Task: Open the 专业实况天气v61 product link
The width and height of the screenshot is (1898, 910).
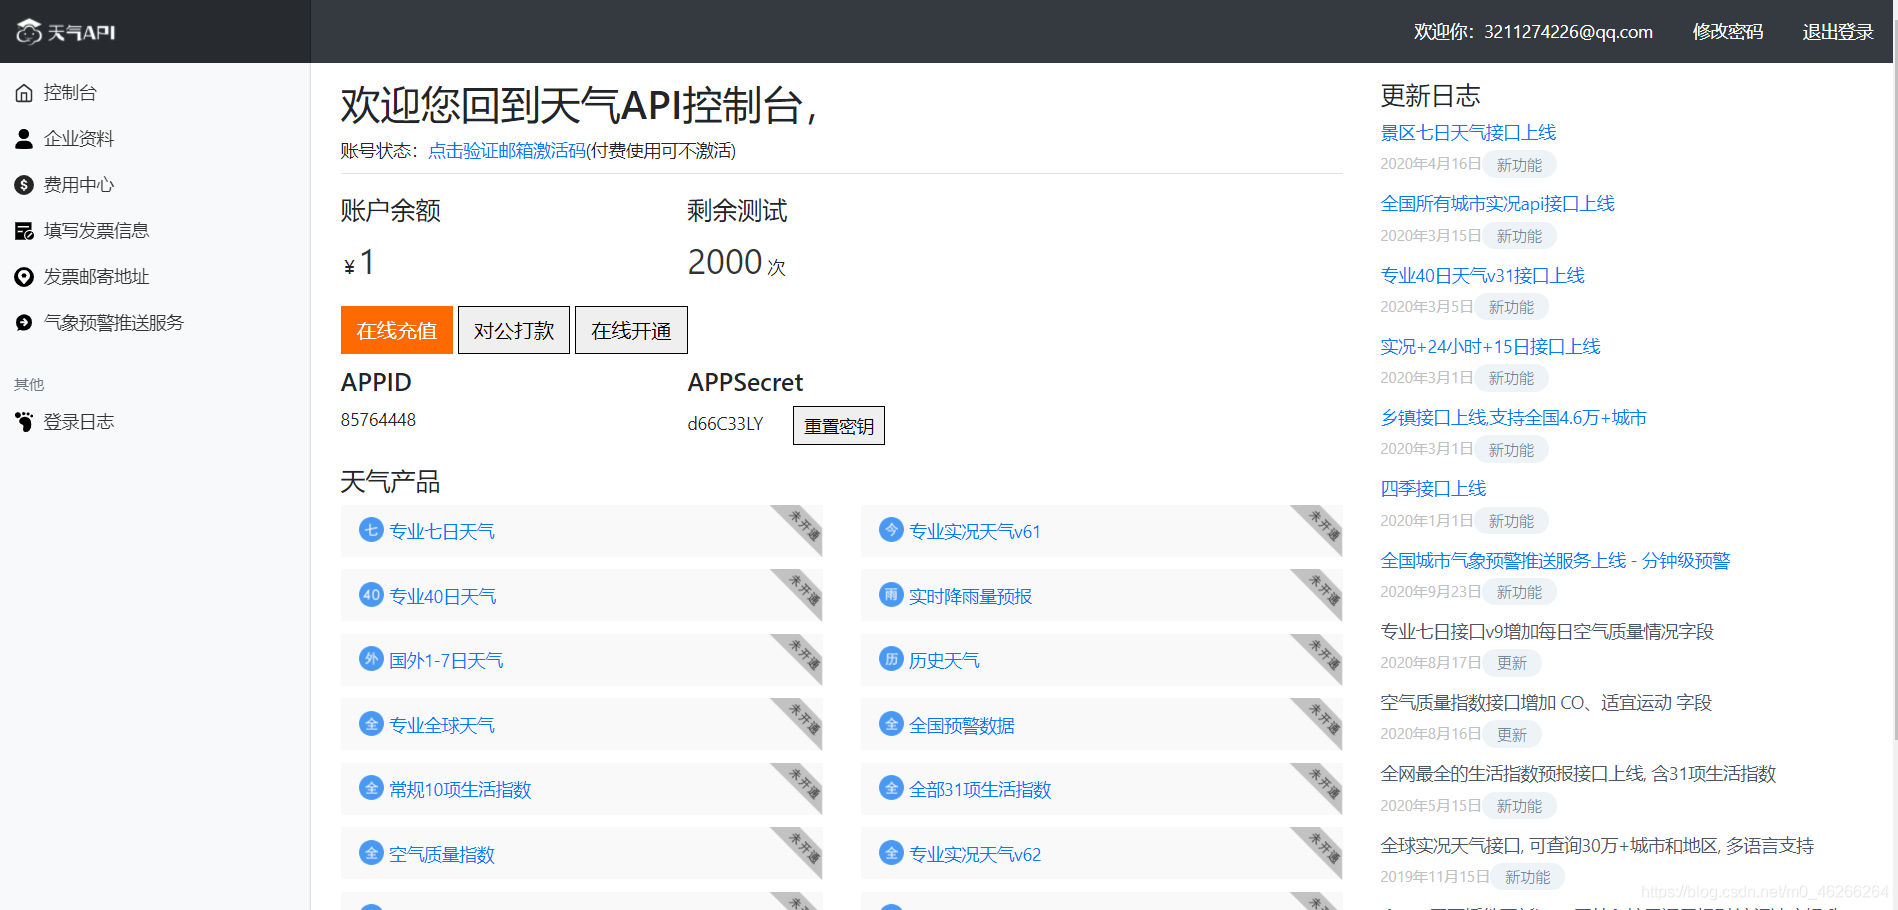Action: coord(975,531)
